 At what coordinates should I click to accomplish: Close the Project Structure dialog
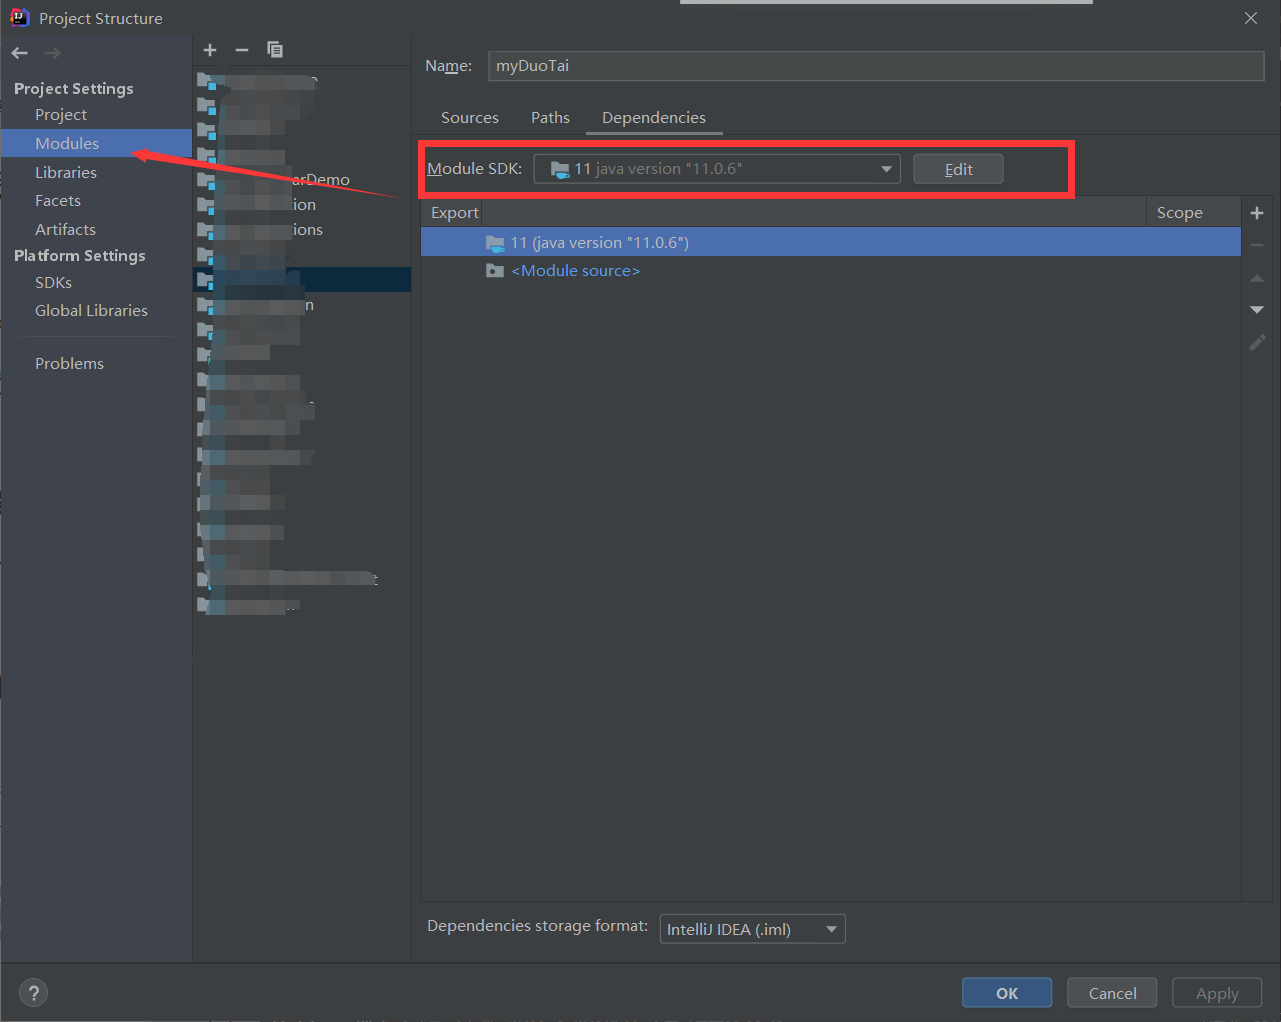pyautogui.click(x=1251, y=18)
